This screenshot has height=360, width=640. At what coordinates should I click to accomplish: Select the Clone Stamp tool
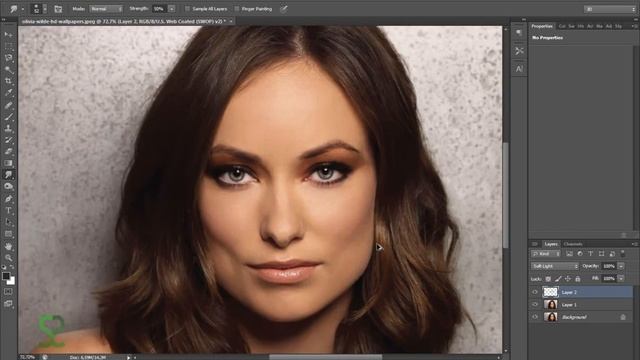(8, 128)
